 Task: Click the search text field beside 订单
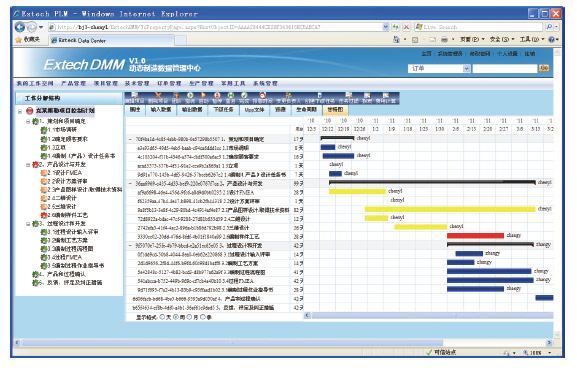click(505, 68)
